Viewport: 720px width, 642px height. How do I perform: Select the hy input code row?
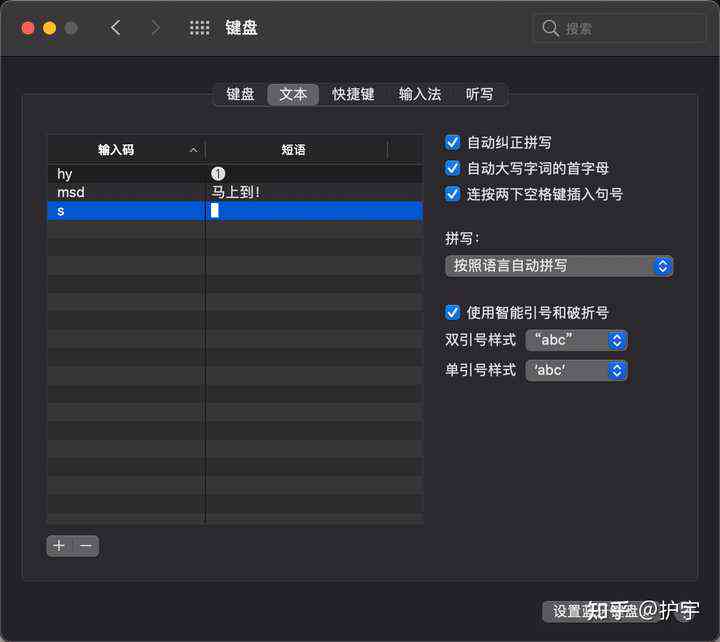[235, 174]
